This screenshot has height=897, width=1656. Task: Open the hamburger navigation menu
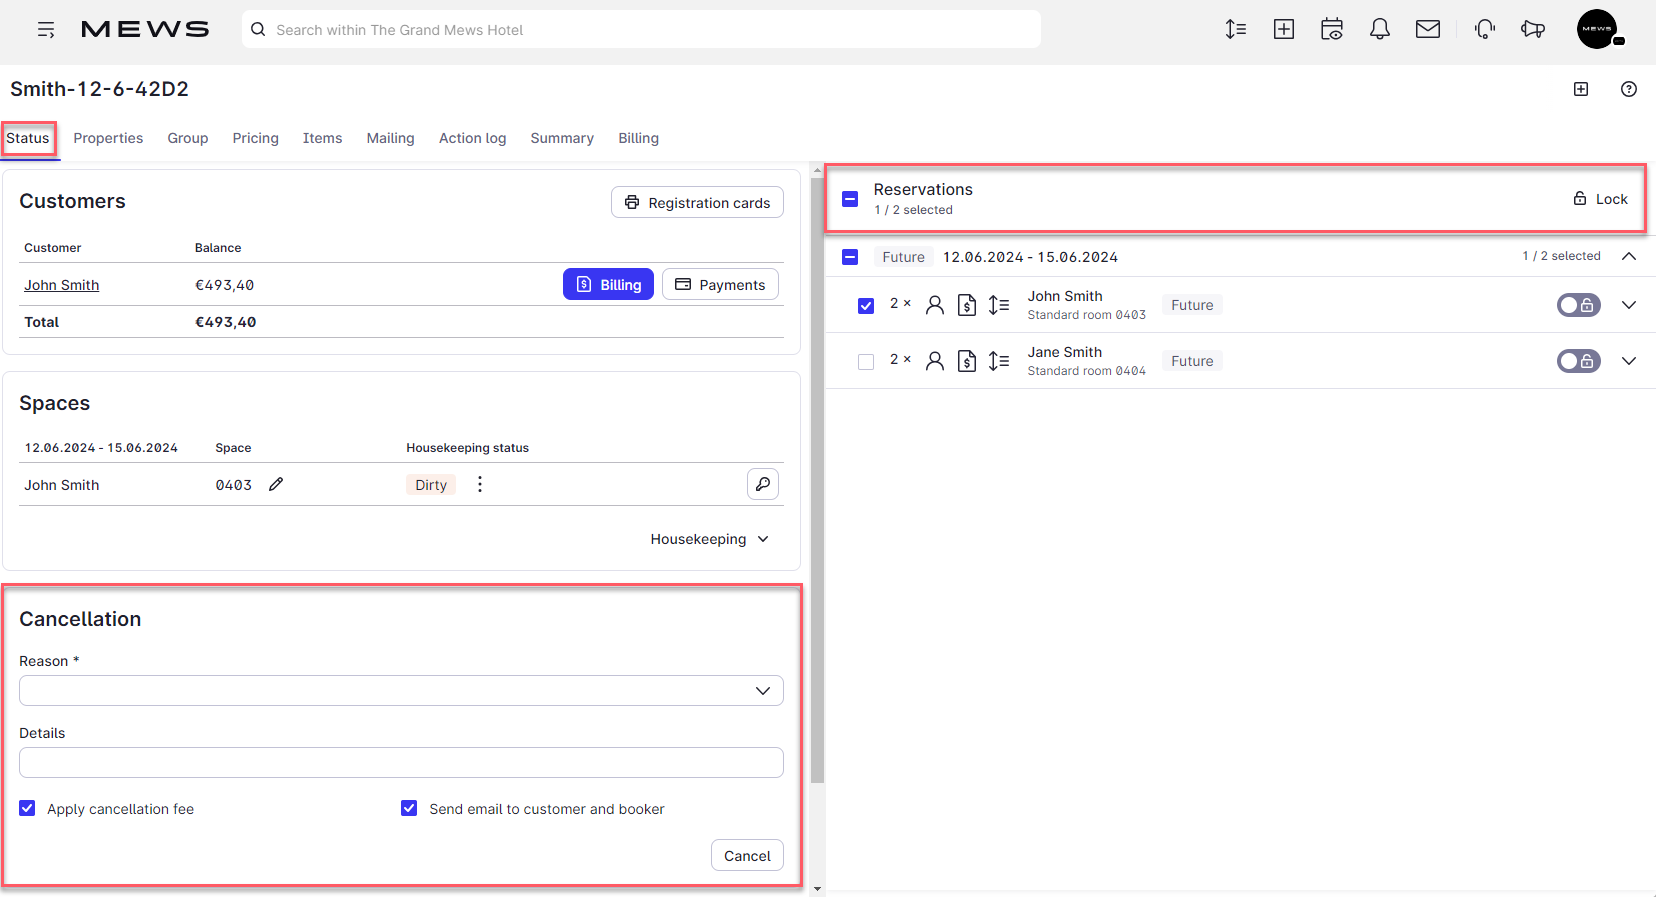[46, 30]
